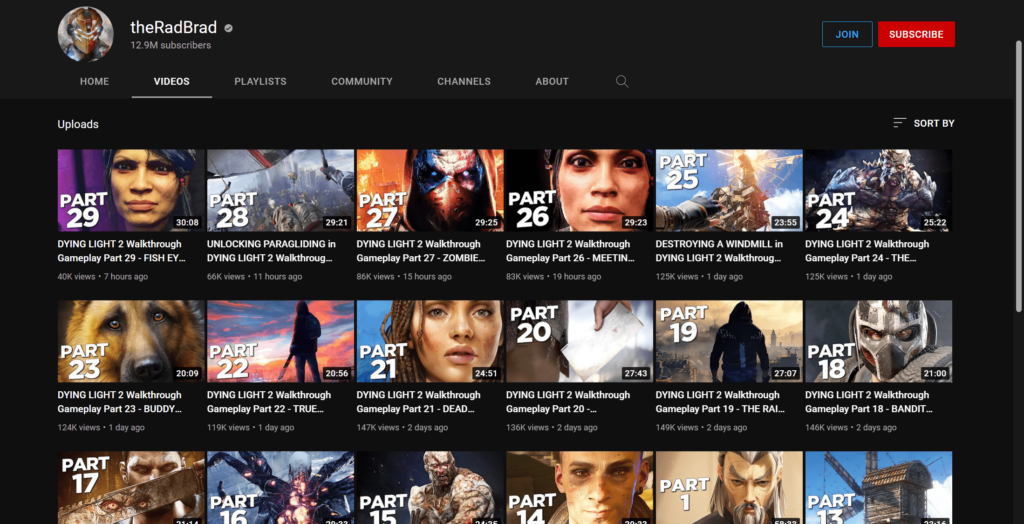Open the Part 29 video thumbnail
The image size is (1024, 524).
coord(131,190)
